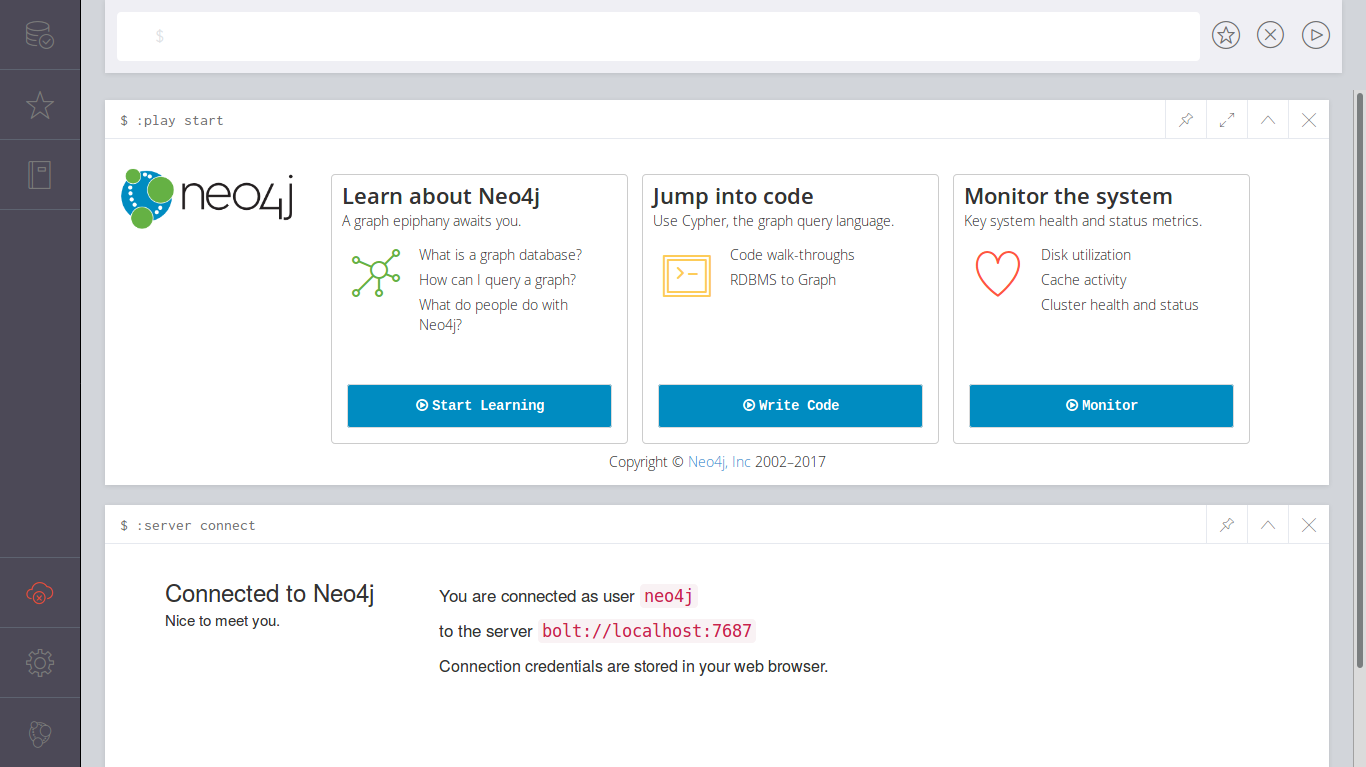Click the 'bolt://localhost:7687' server address

(x=647, y=631)
